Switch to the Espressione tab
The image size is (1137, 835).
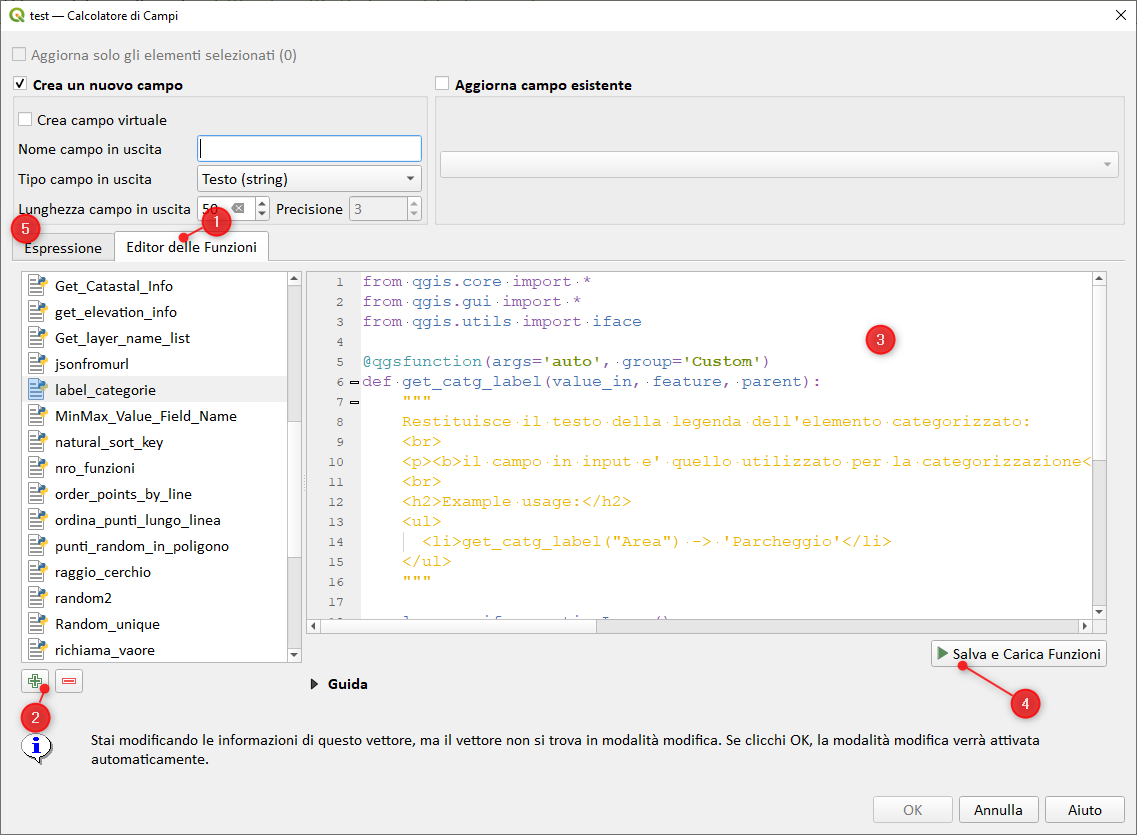tap(63, 248)
